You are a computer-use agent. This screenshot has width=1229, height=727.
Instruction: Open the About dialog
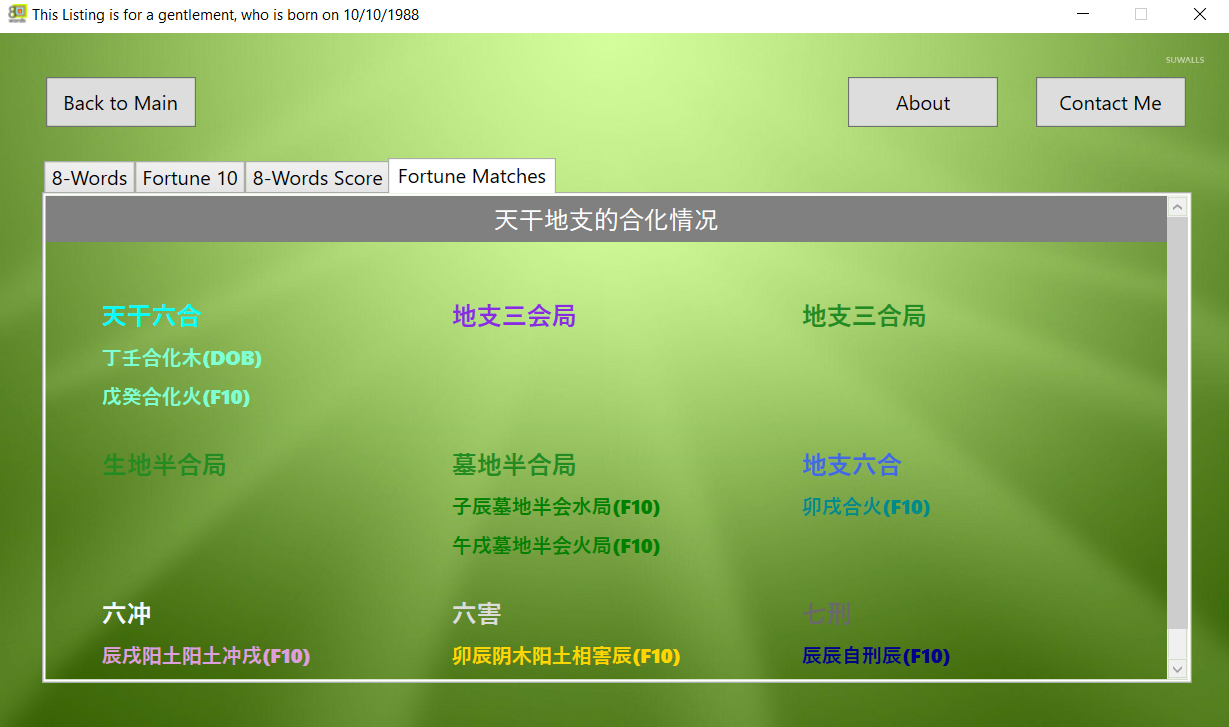point(922,103)
